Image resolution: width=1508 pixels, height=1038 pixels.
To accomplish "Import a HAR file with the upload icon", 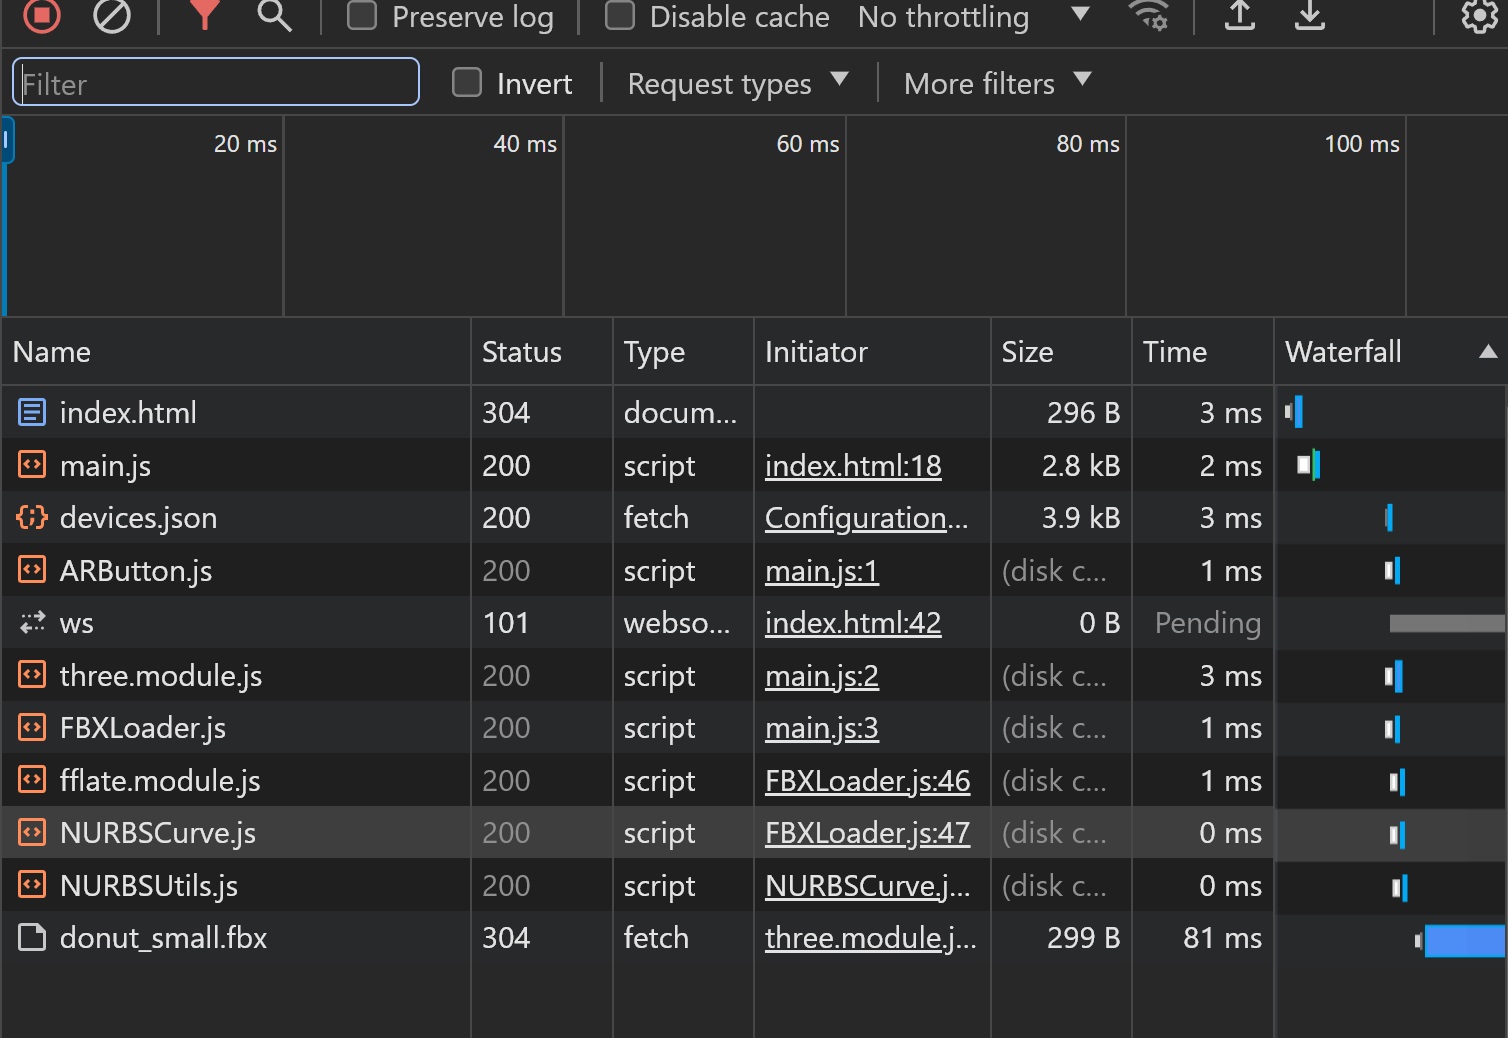I will coord(1239,16).
